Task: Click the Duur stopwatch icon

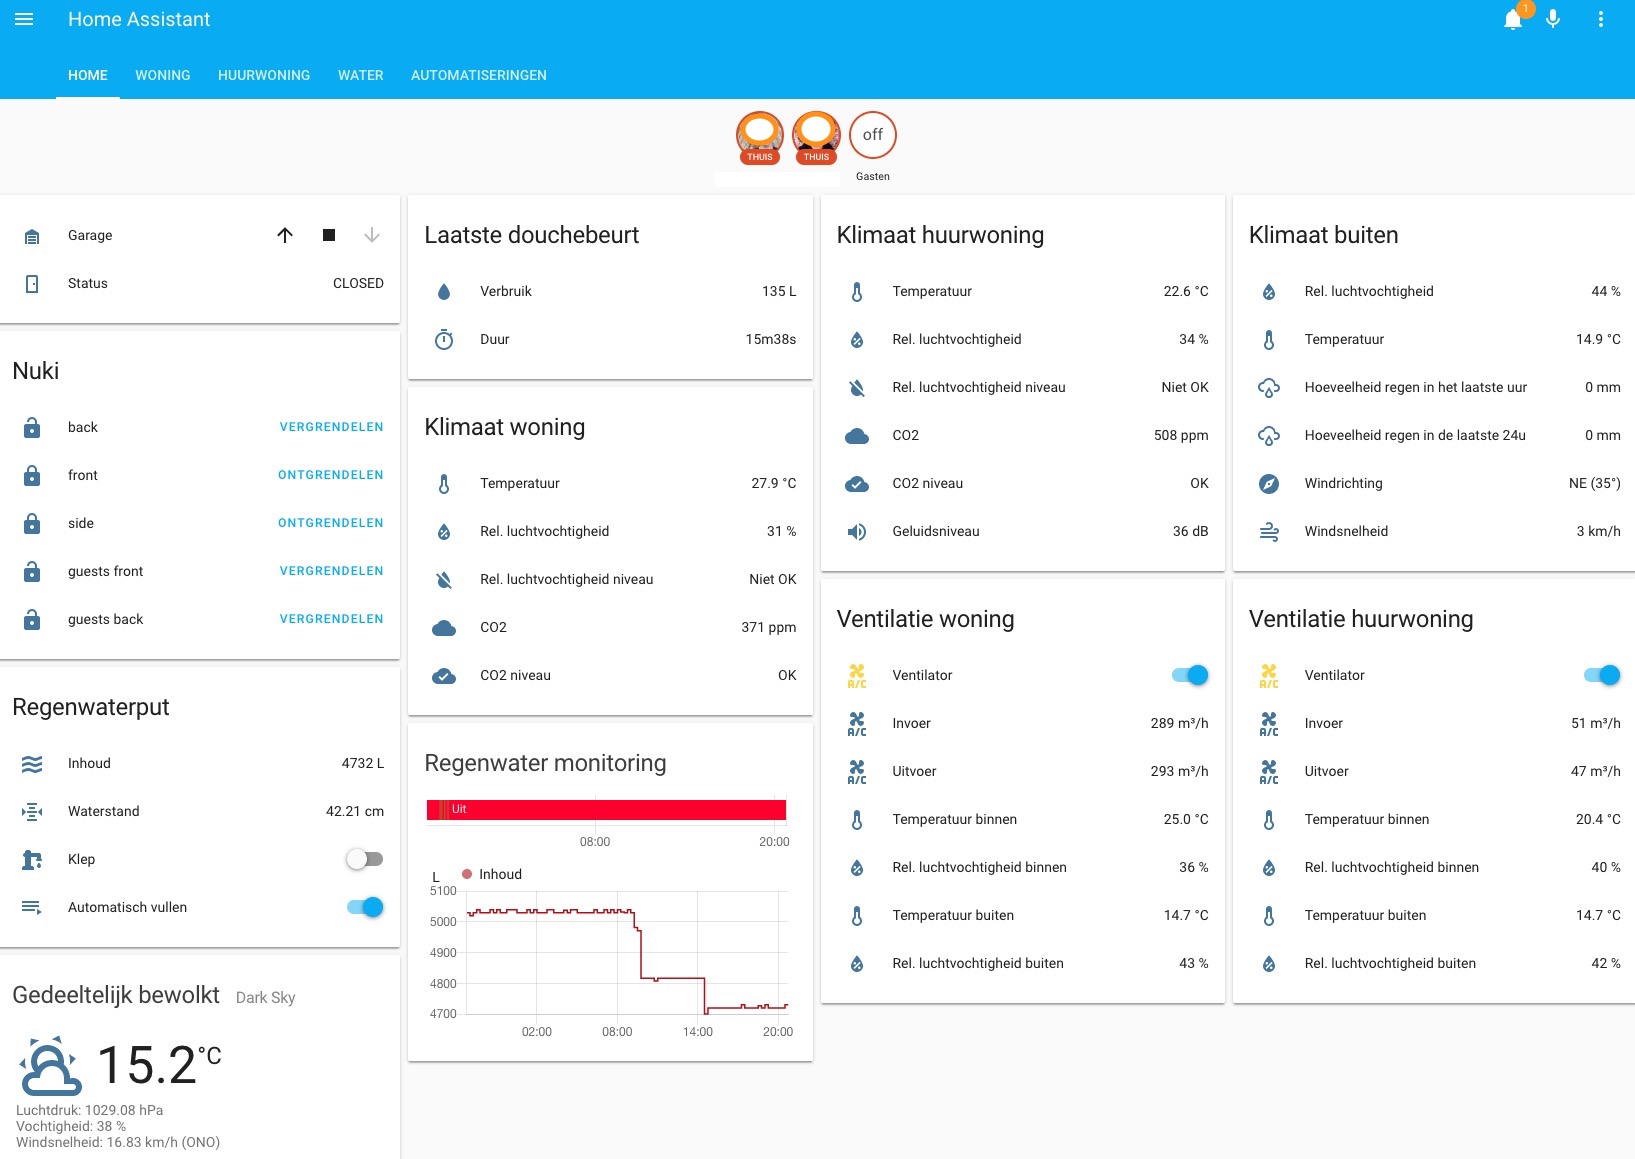Action: (444, 340)
